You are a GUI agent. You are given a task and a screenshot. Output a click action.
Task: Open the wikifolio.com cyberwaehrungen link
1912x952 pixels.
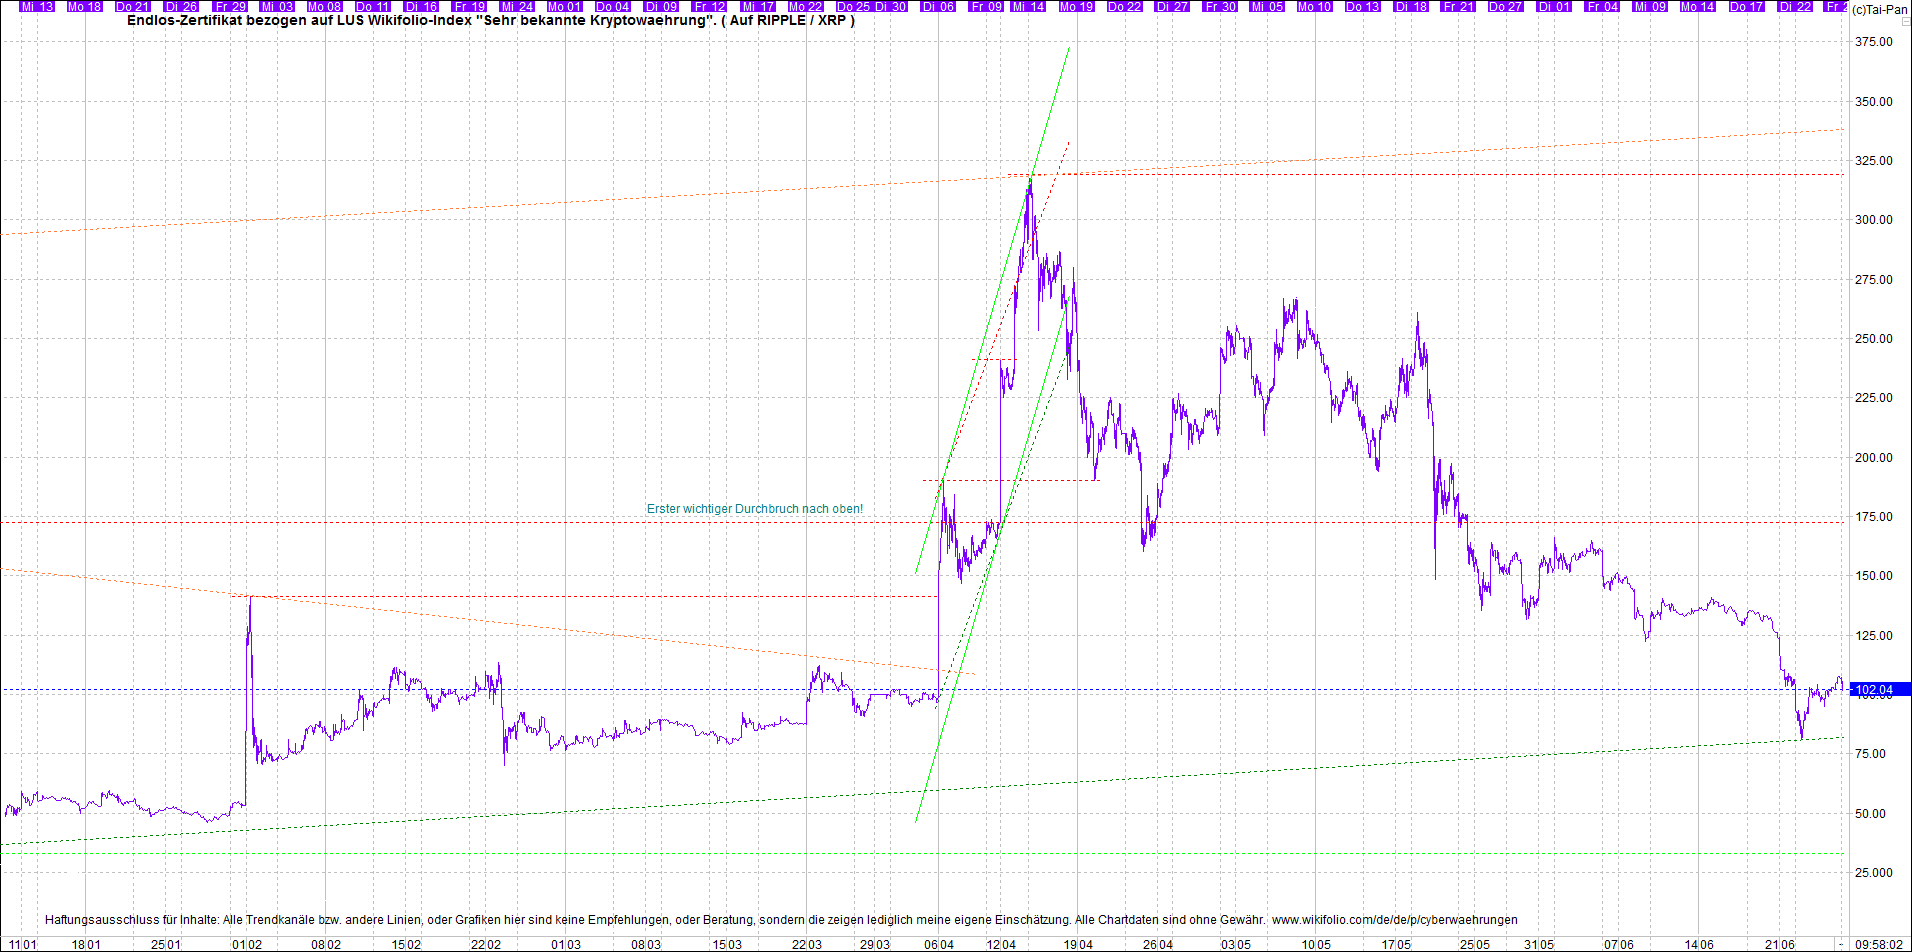pyautogui.click(x=1394, y=920)
